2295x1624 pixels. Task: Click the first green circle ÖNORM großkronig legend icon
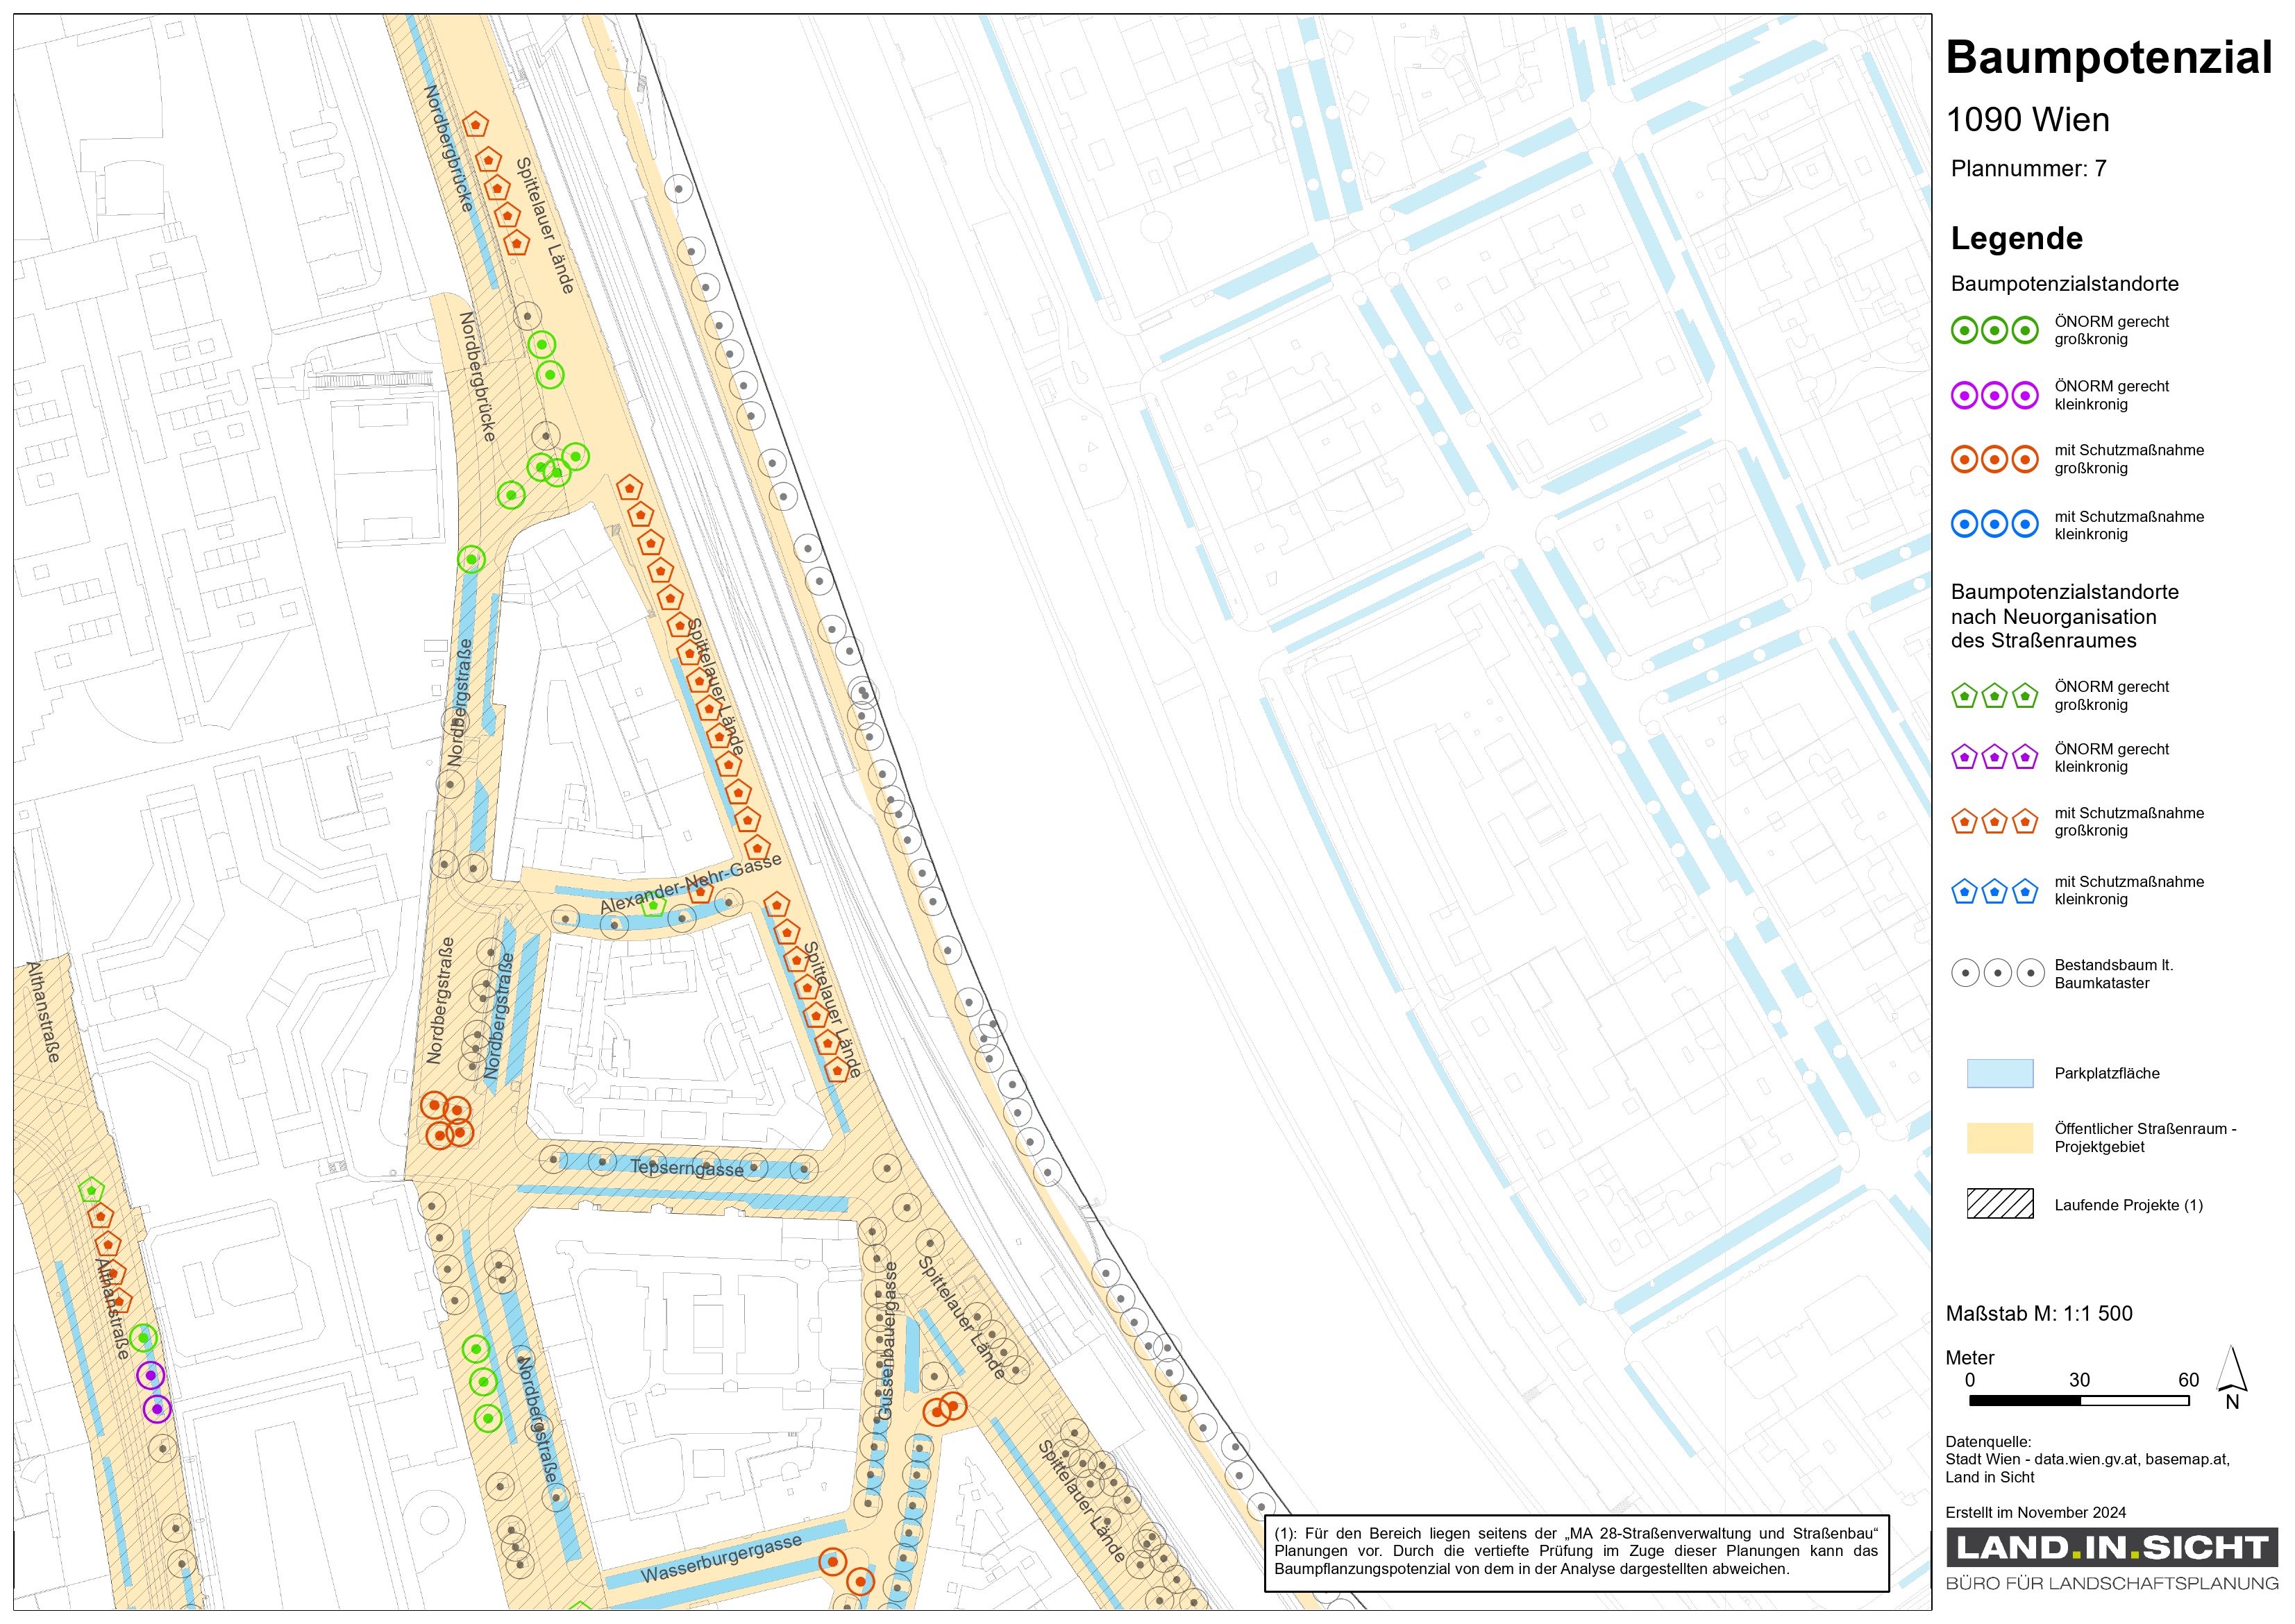click(1964, 330)
